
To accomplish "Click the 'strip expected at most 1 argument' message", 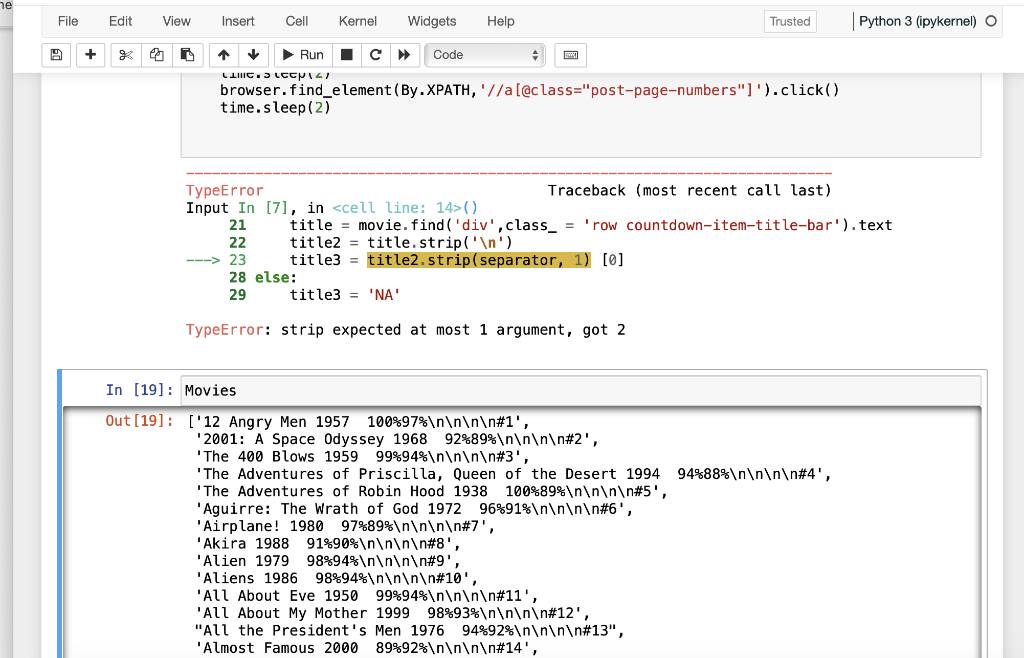I will (453, 330).
